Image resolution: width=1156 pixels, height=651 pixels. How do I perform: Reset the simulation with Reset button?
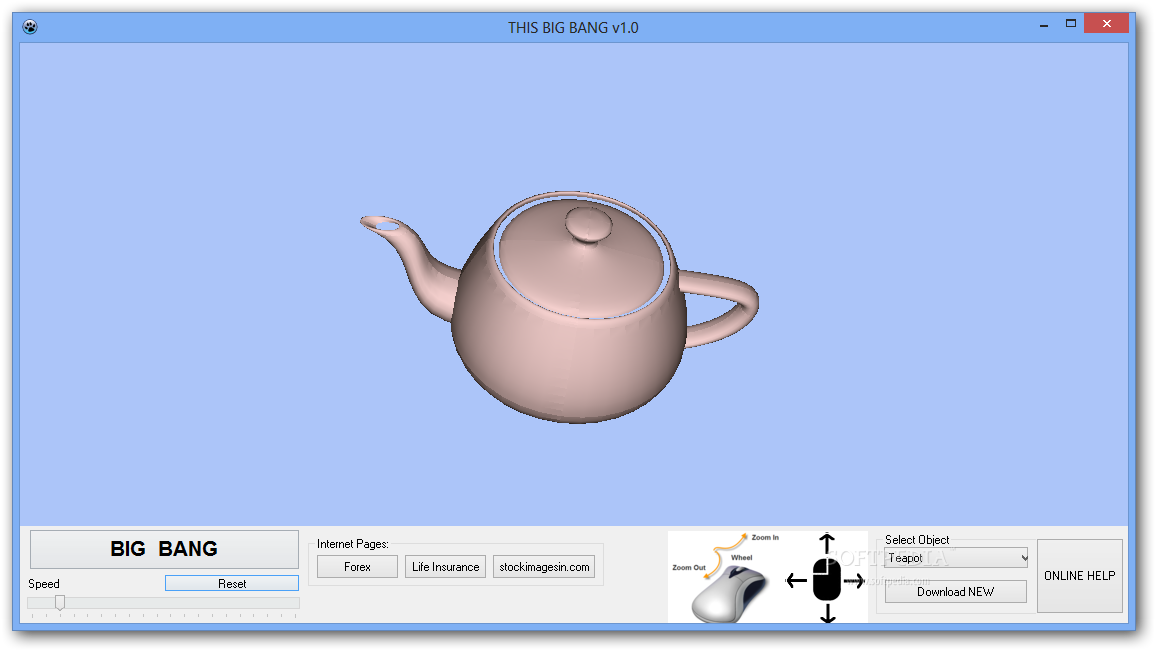[231, 583]
